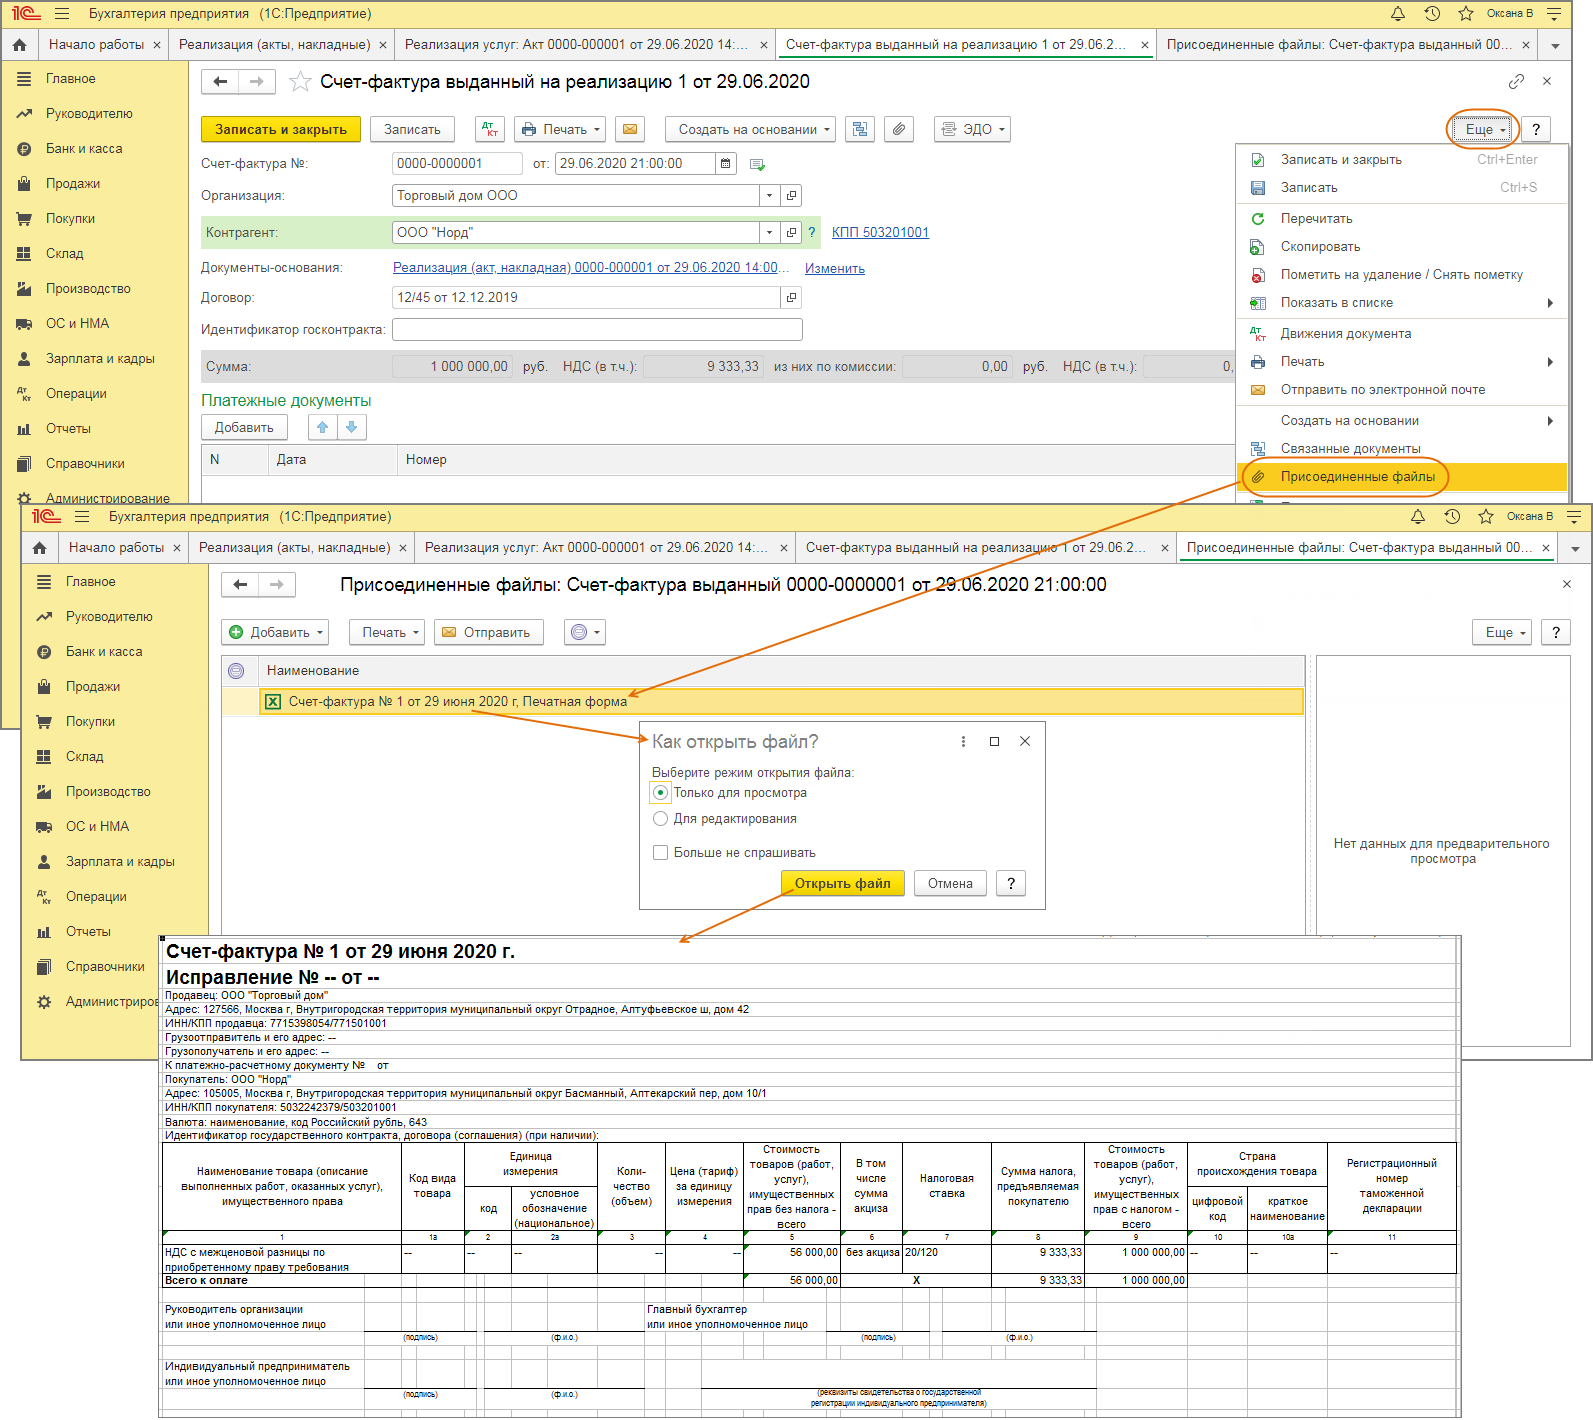Open the Добавить dropdown in attached files
Screen dimensions: 1593x1420
tap(276, 632)
